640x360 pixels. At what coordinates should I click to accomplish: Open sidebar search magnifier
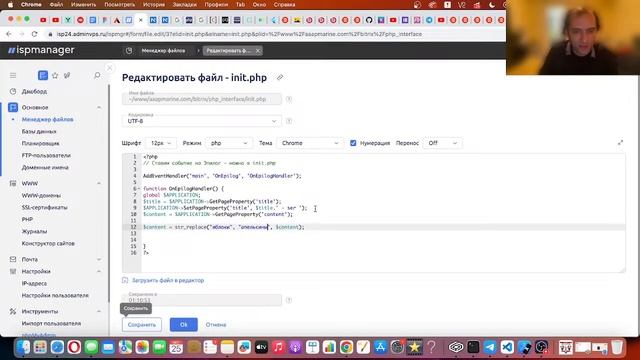[97, 76]
